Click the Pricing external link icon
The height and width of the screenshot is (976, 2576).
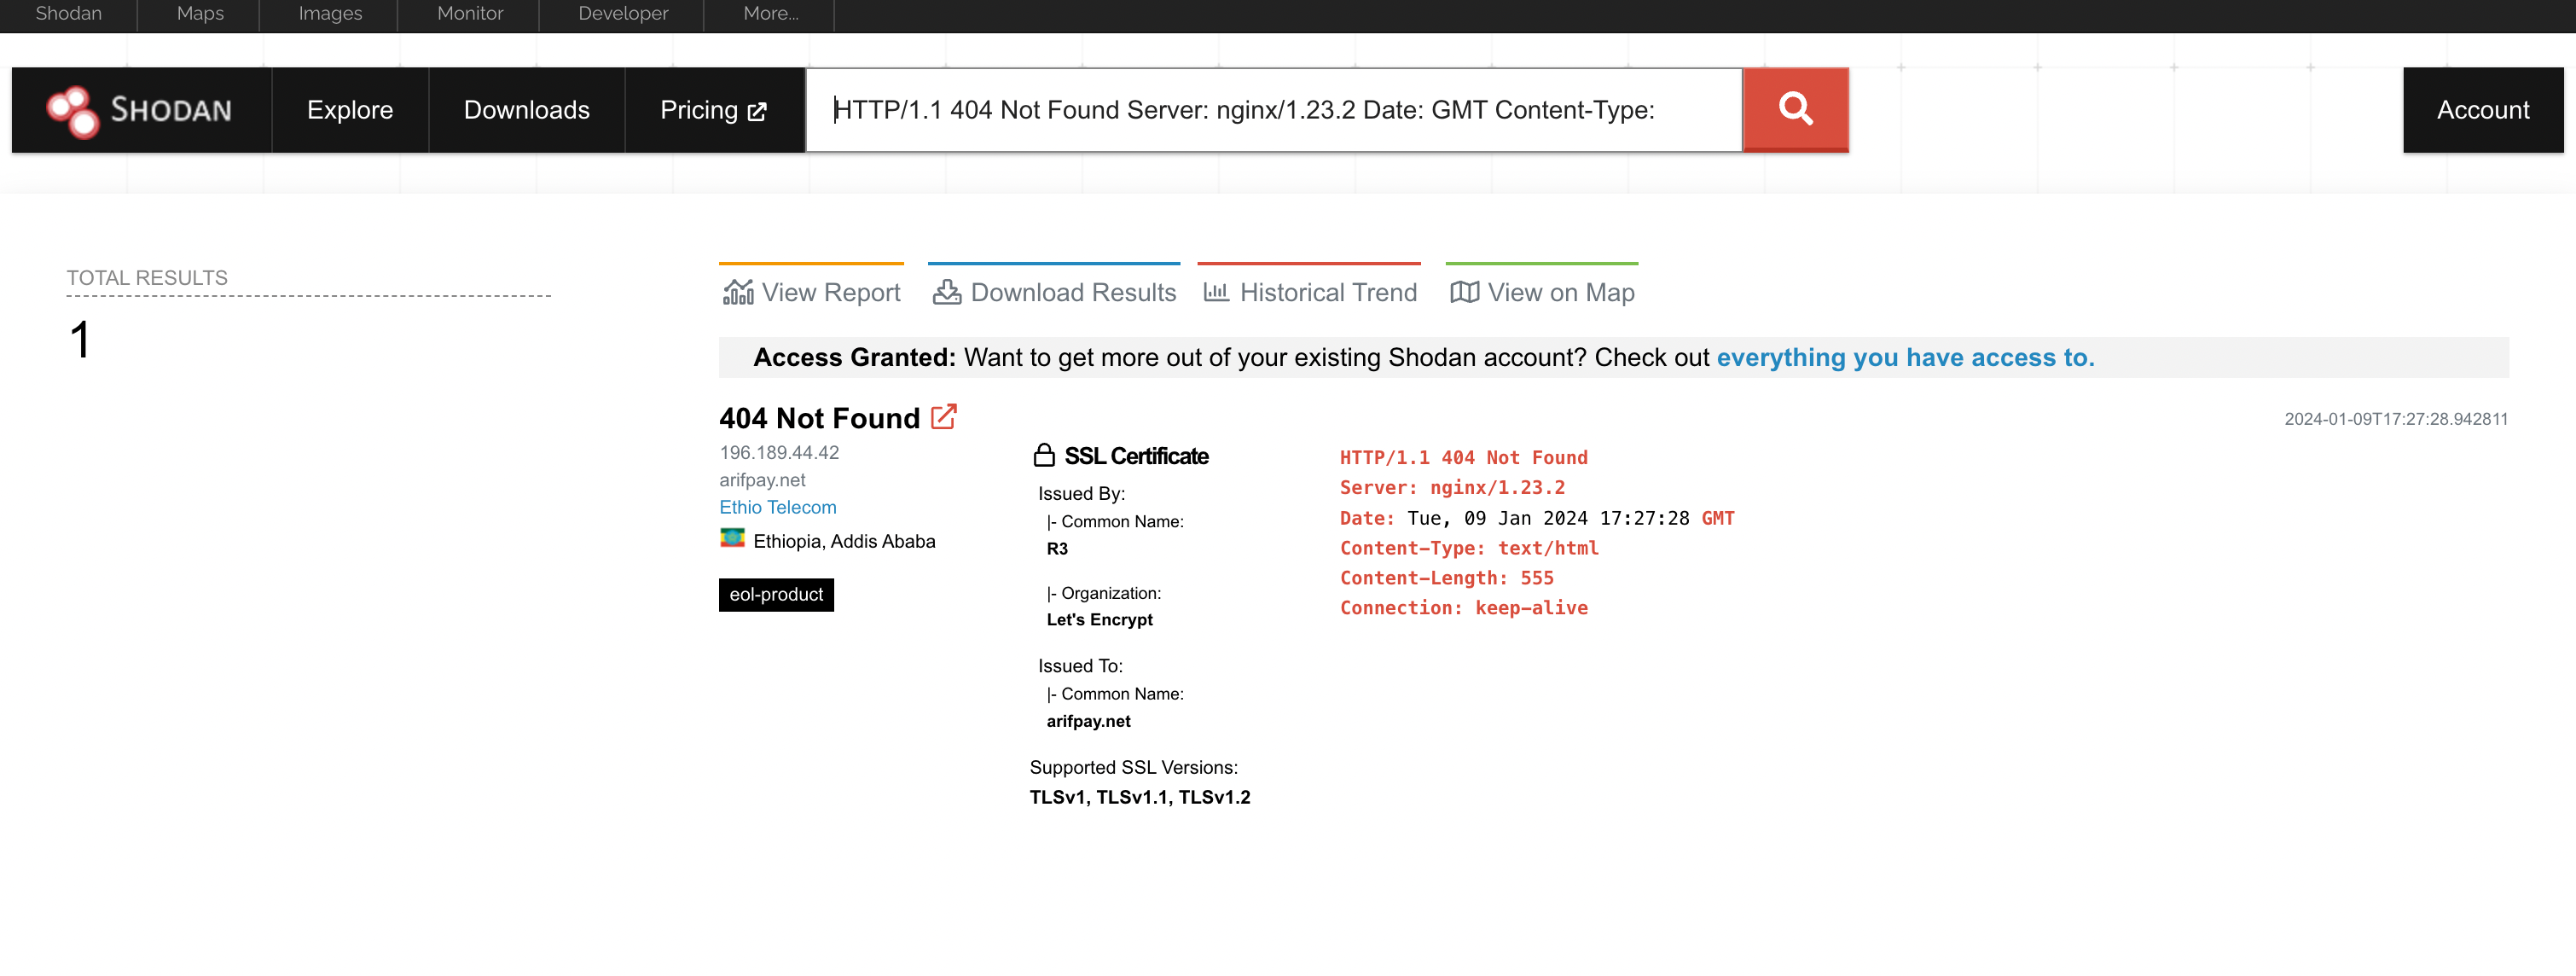[757, 111]
